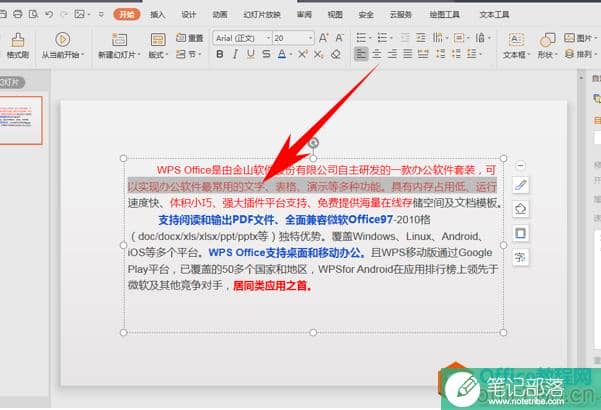The width and height of the screenshot is (601, 410).
Task: Open the Section (节) dropdown
Action: point(189,54)
